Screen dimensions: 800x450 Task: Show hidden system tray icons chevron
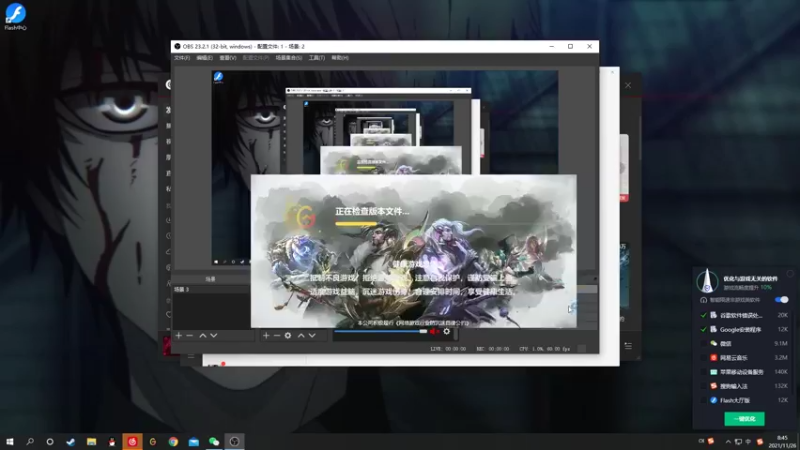point(728,442)
